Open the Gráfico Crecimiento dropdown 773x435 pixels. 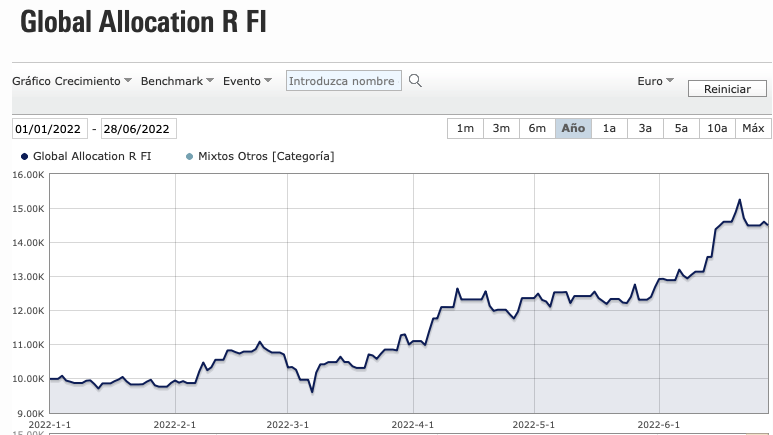[x=72, y=81]
